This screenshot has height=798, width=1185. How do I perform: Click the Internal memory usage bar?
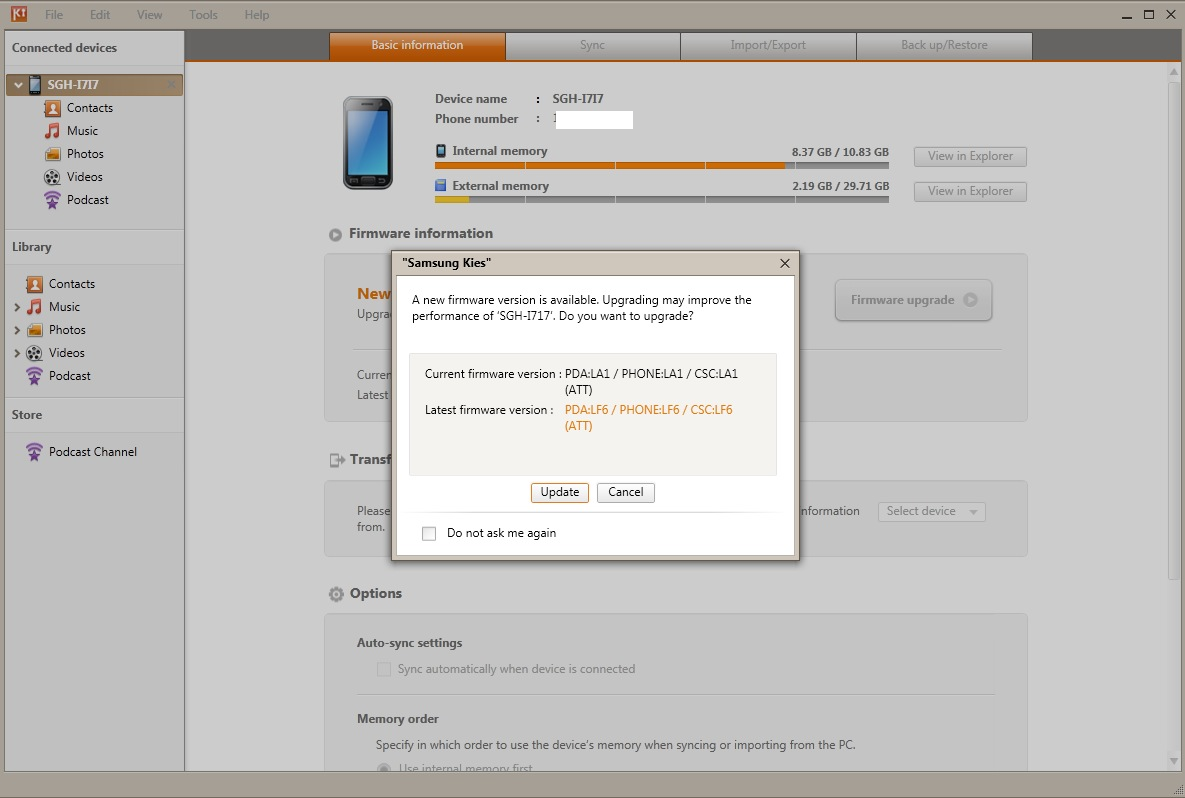[661, 165]
